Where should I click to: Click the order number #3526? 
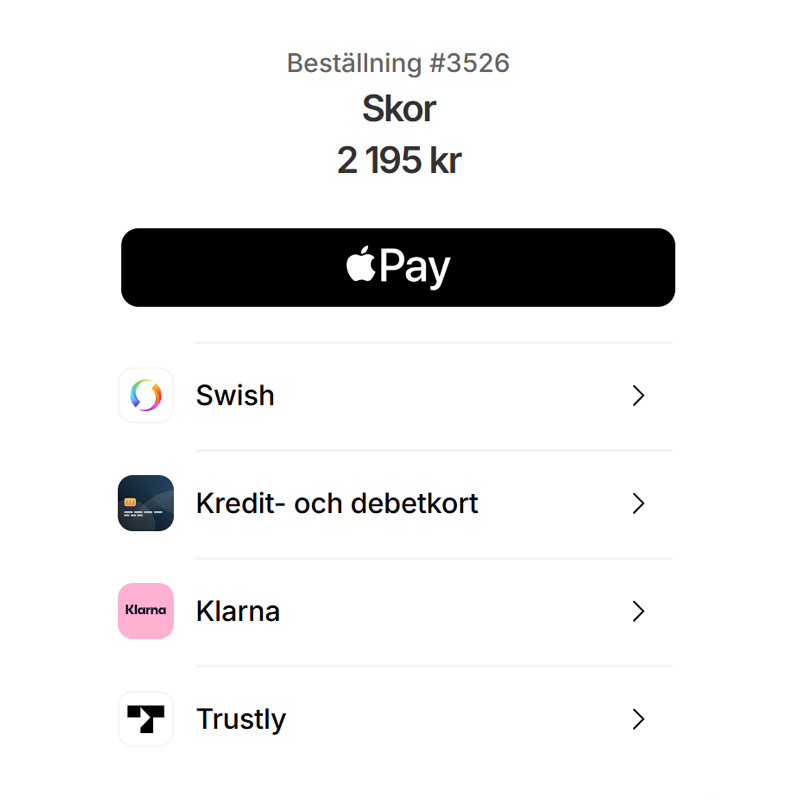(x=469, y=63)
